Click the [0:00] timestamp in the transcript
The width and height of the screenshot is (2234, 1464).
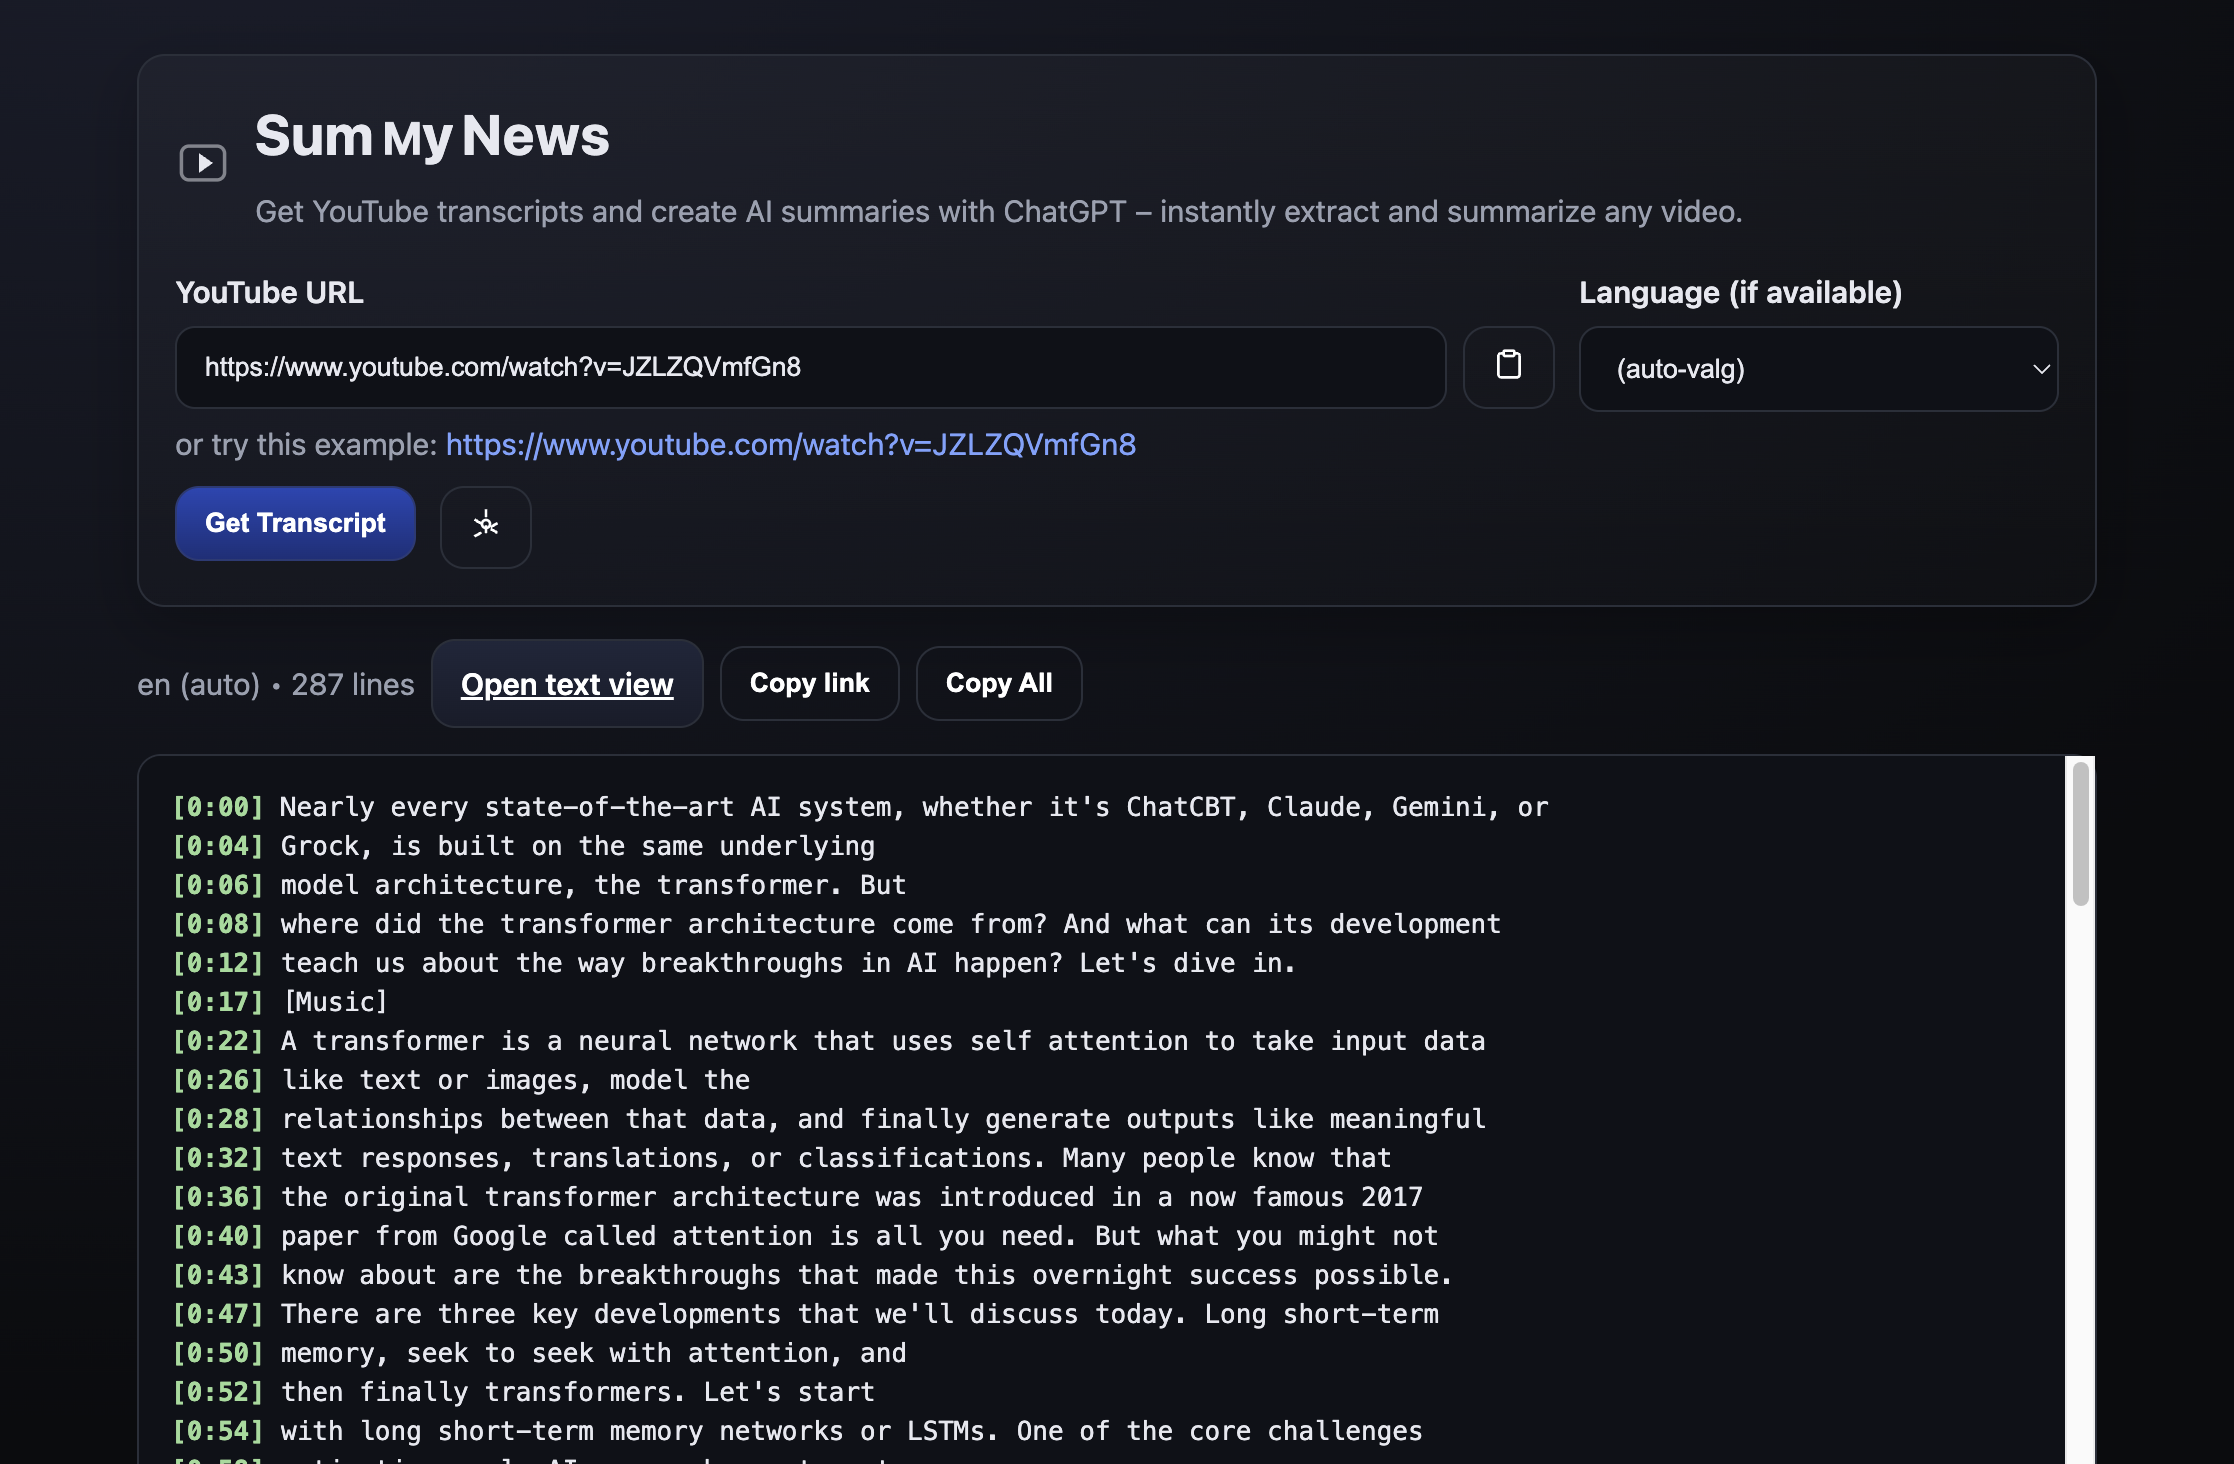tap(217, 806)
